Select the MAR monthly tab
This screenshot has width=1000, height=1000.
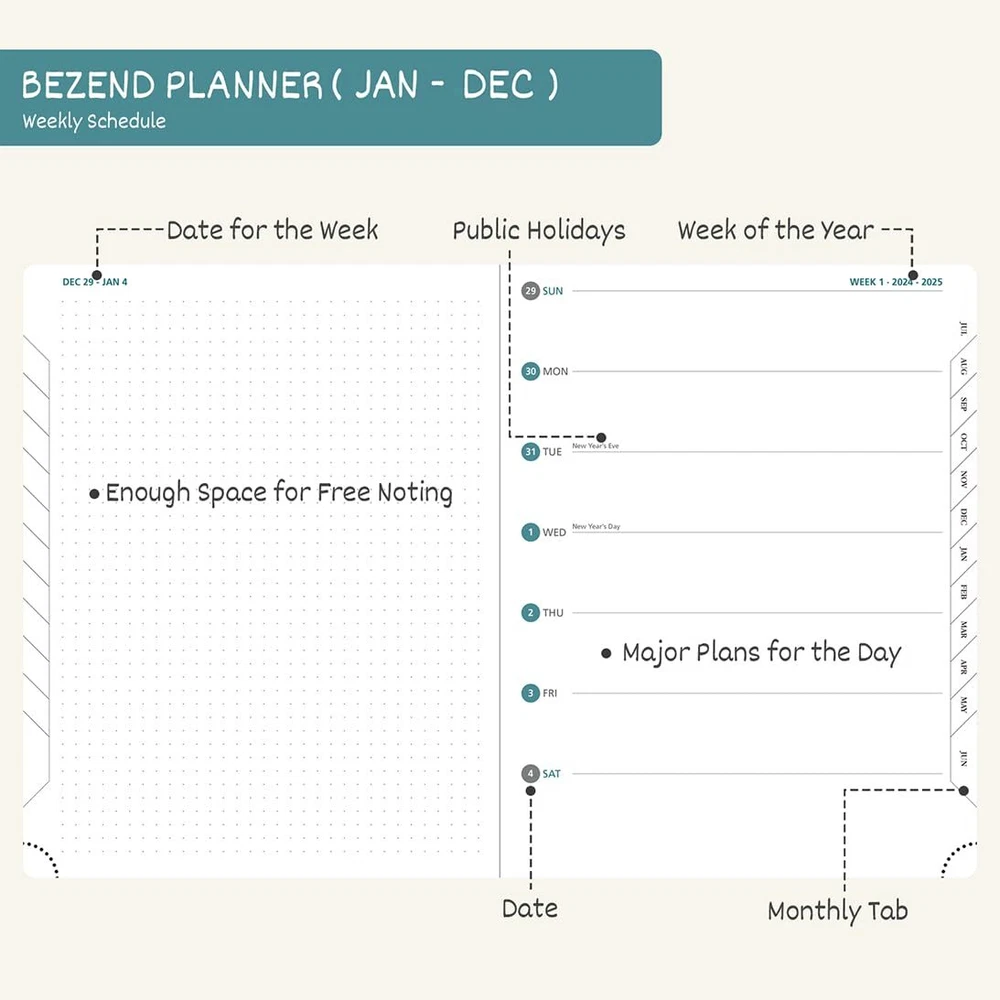point(963,630)
